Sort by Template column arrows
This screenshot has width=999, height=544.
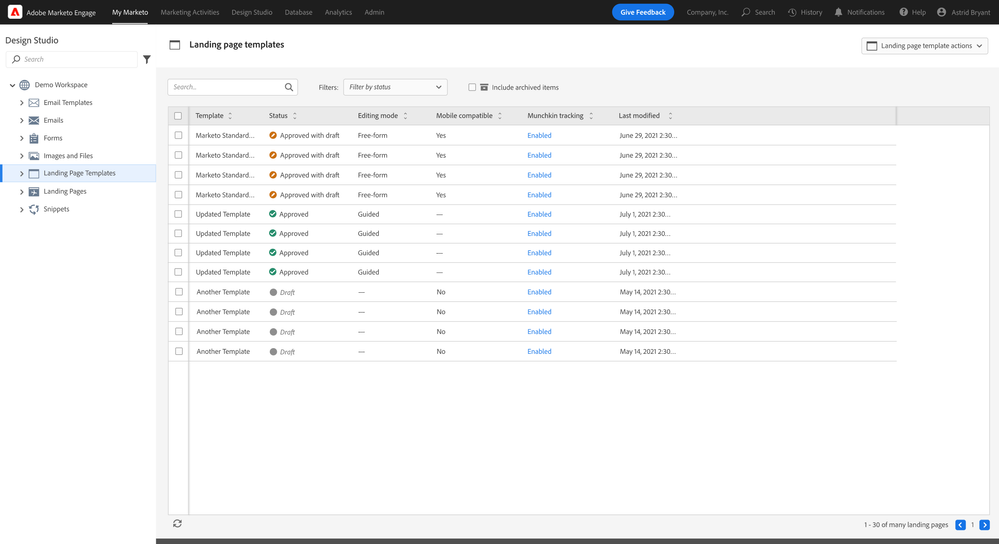pos(230,116)
